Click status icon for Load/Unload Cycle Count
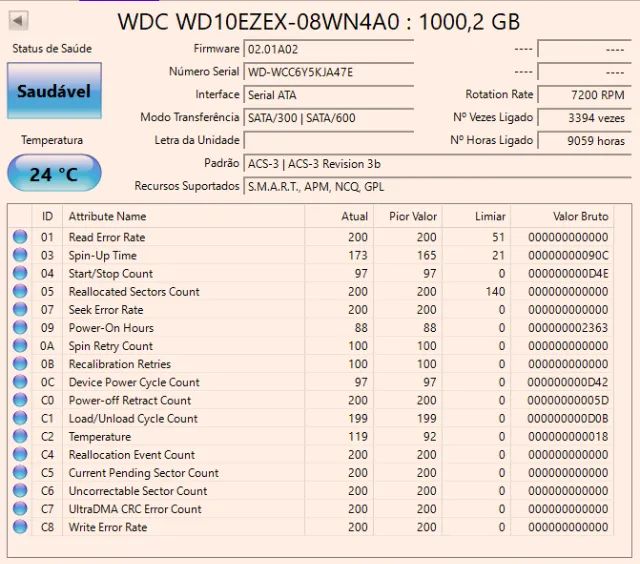 point(20,418)
